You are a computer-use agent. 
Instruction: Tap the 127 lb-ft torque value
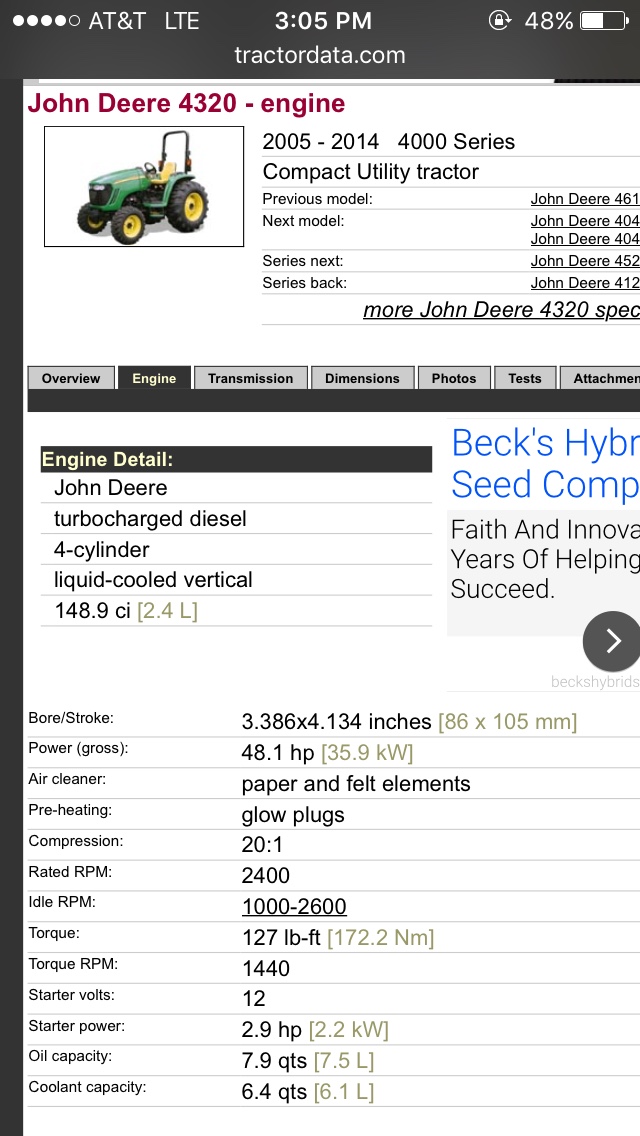click(x=338, y=938)
